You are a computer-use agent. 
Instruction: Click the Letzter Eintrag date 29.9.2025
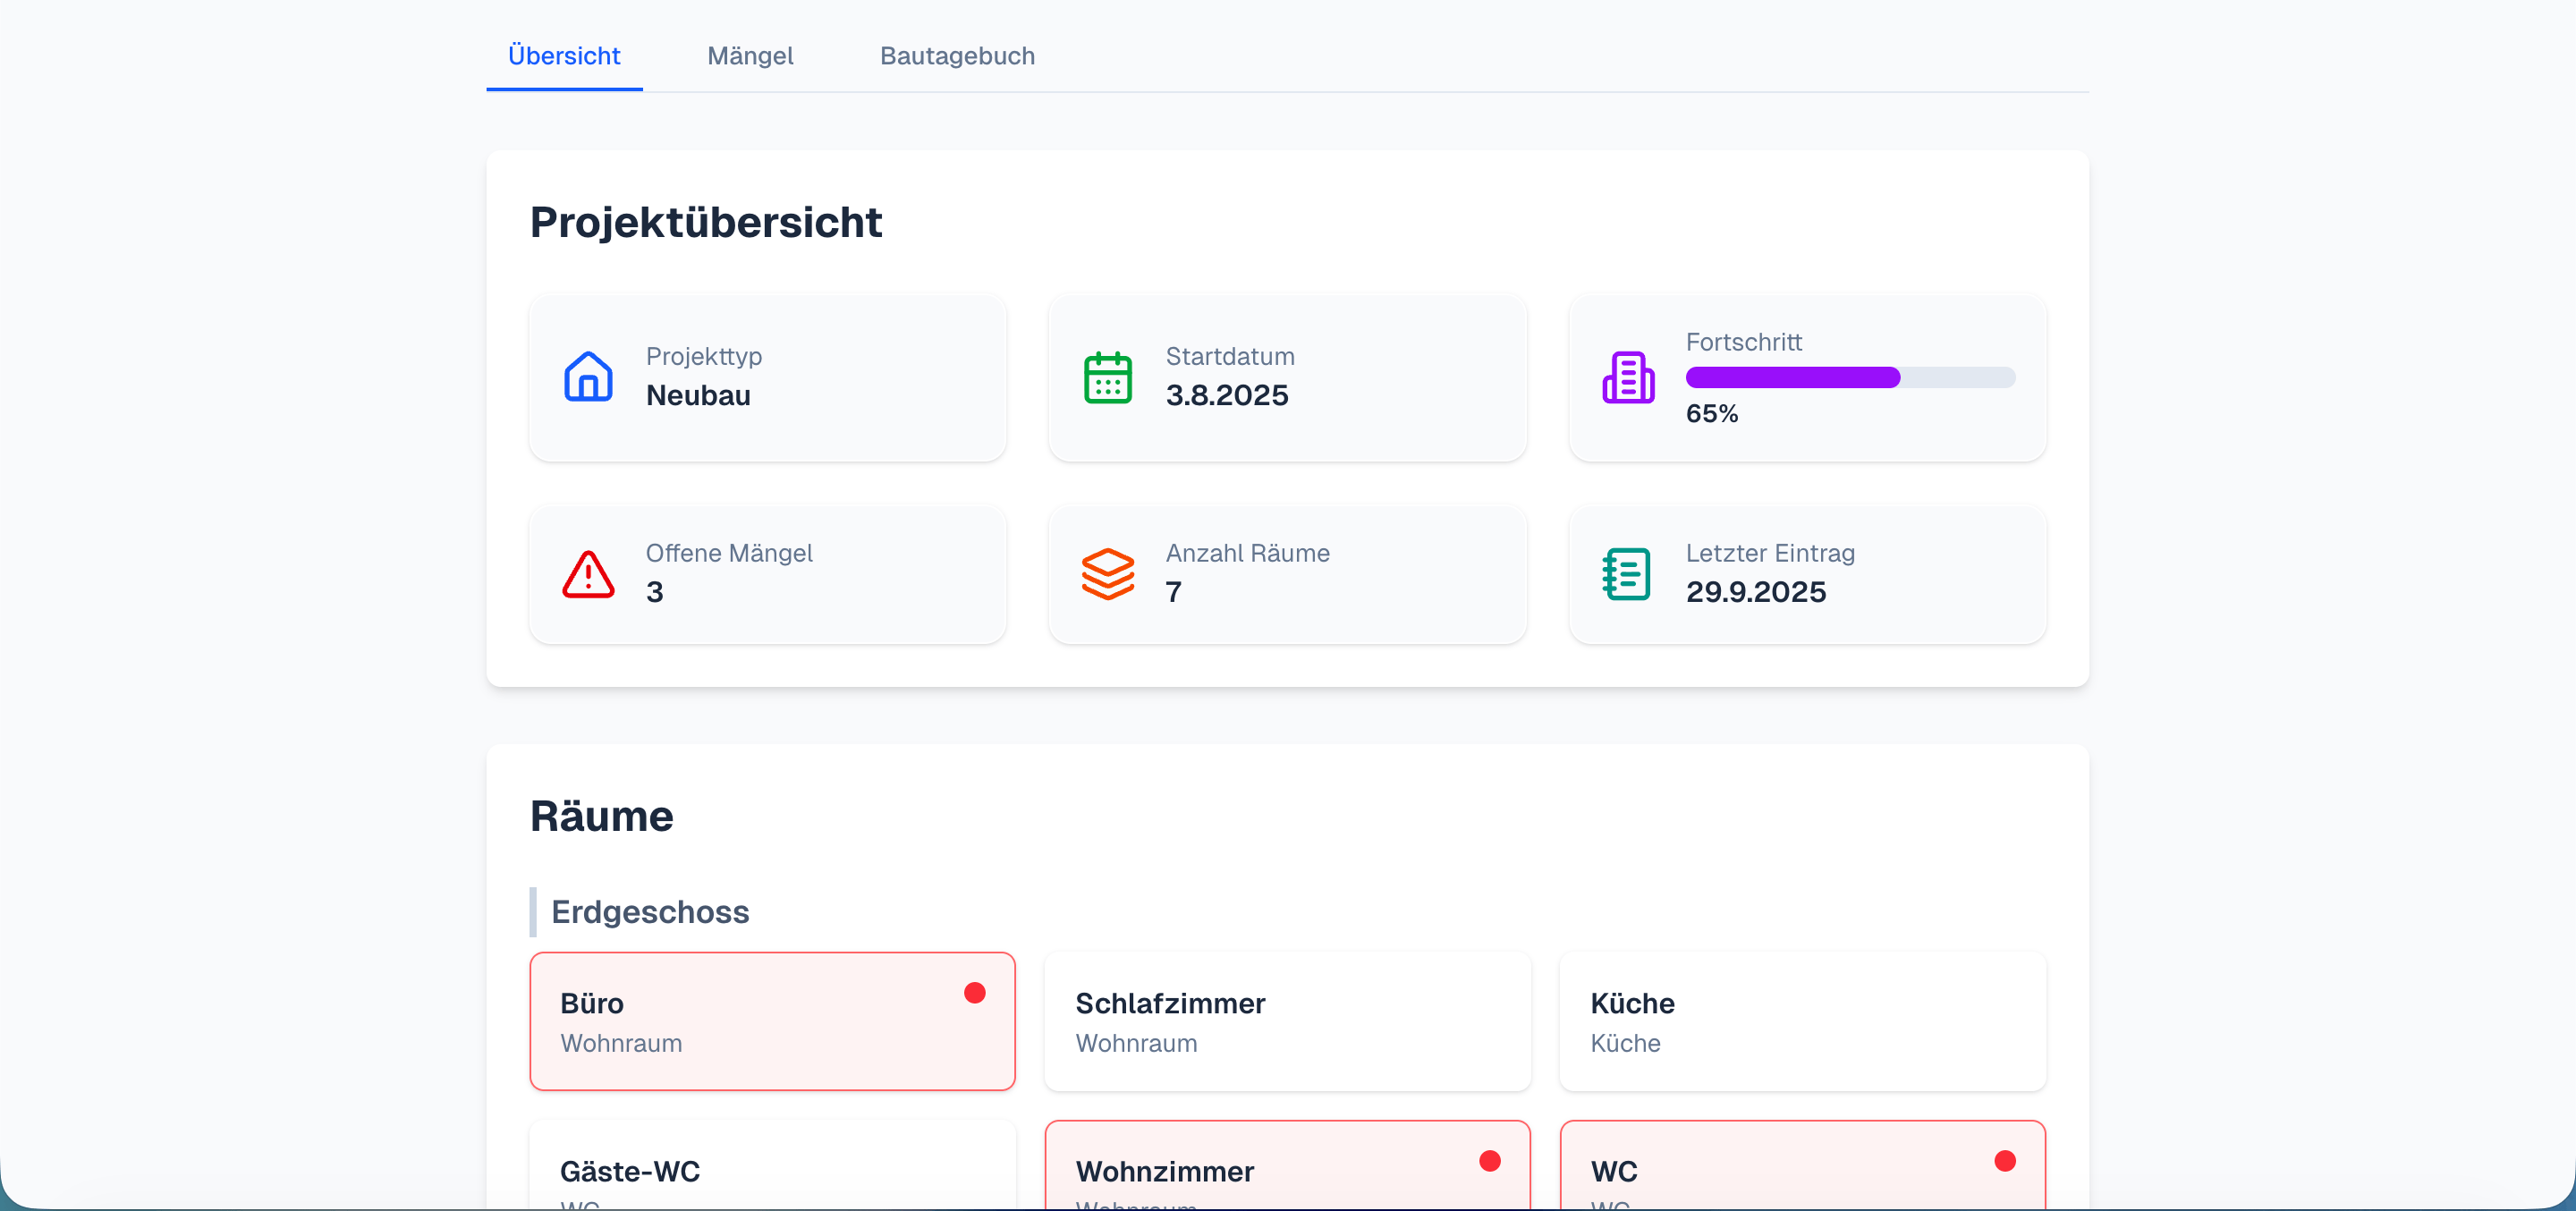[1755, 592]
